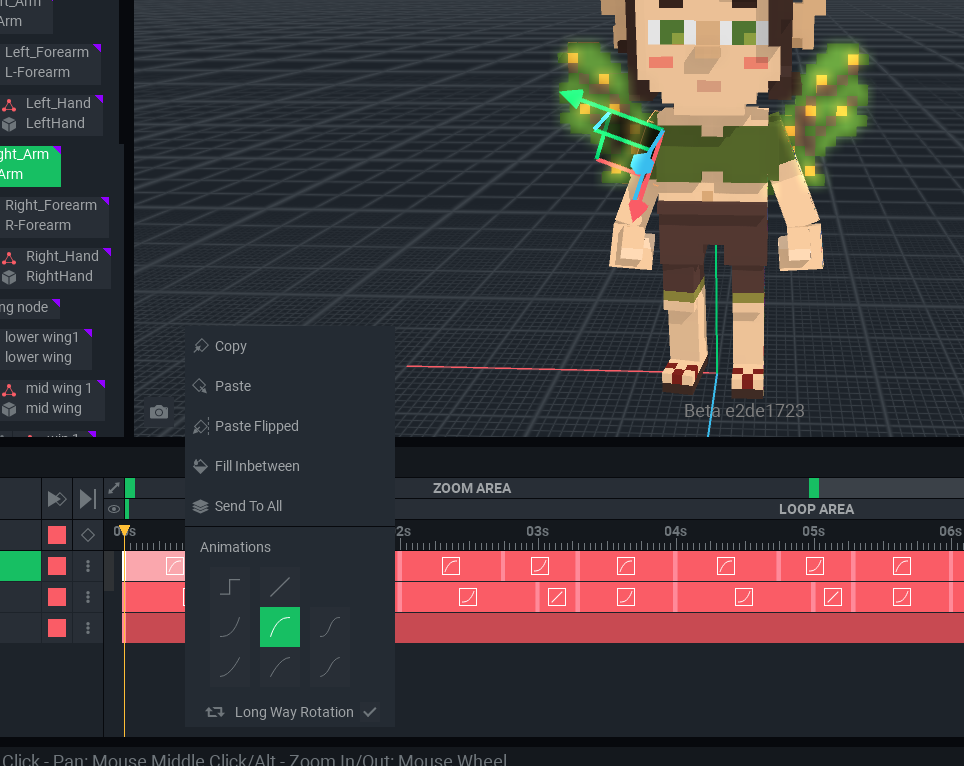Click the Fill Inbetween bucket icon

(200, 466)
